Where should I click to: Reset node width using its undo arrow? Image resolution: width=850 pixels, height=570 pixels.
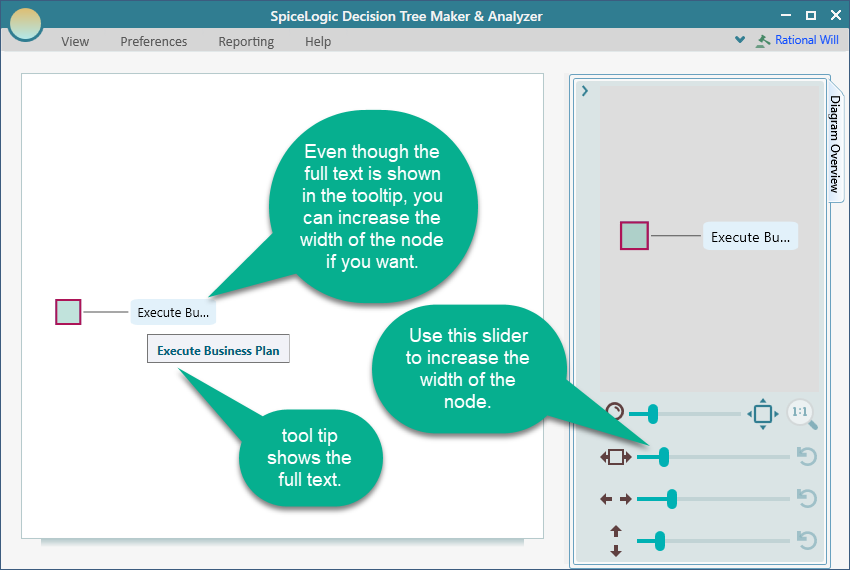(806, 457)
